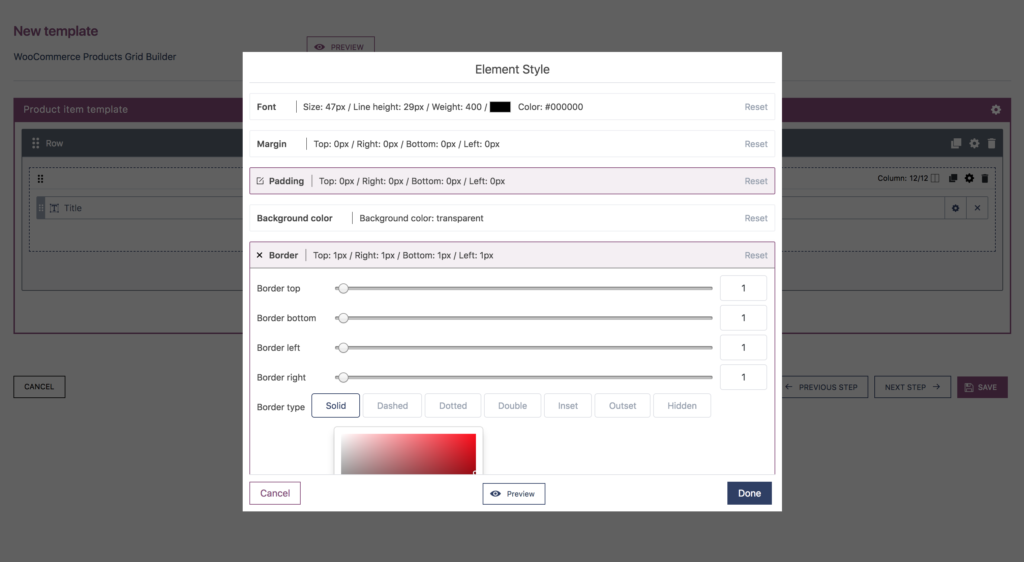Click the Title element text icon
Image resolution: width=1024 pixels, height=562 pixels.
click(x=54, y=208)
